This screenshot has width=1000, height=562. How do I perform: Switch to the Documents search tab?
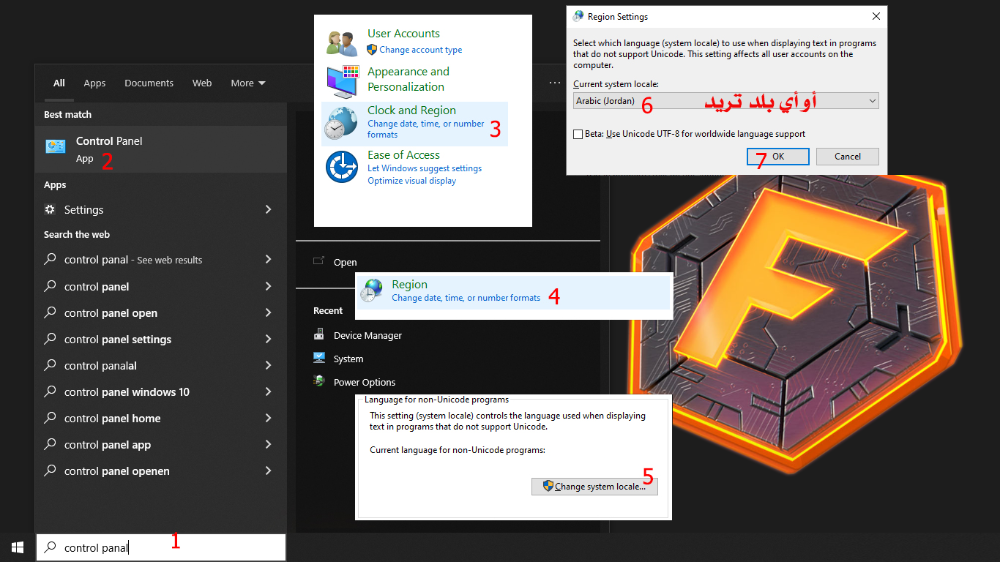click(149, 83)
